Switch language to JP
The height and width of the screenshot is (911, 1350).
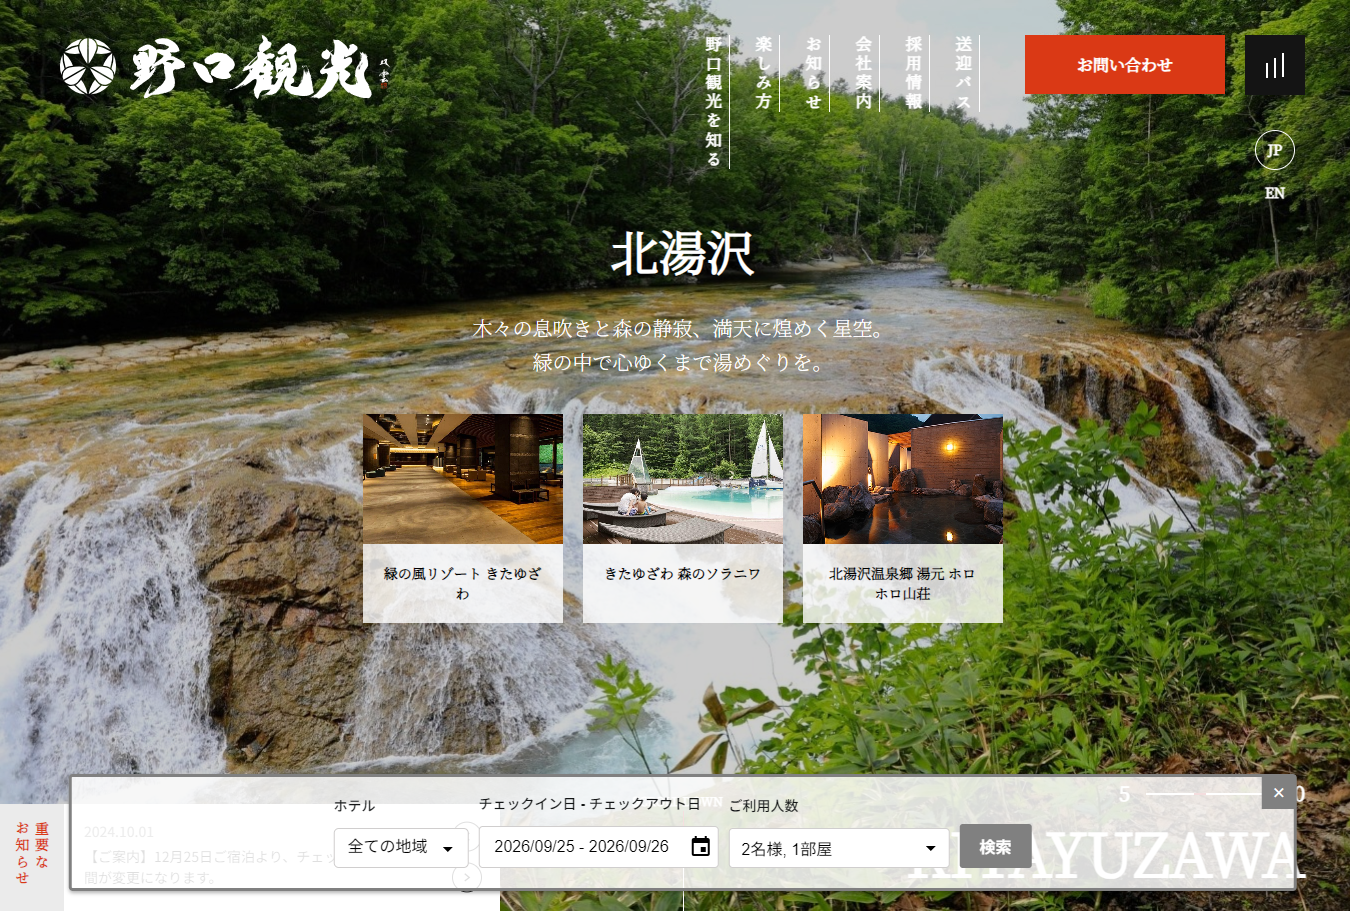(1275, 151)
